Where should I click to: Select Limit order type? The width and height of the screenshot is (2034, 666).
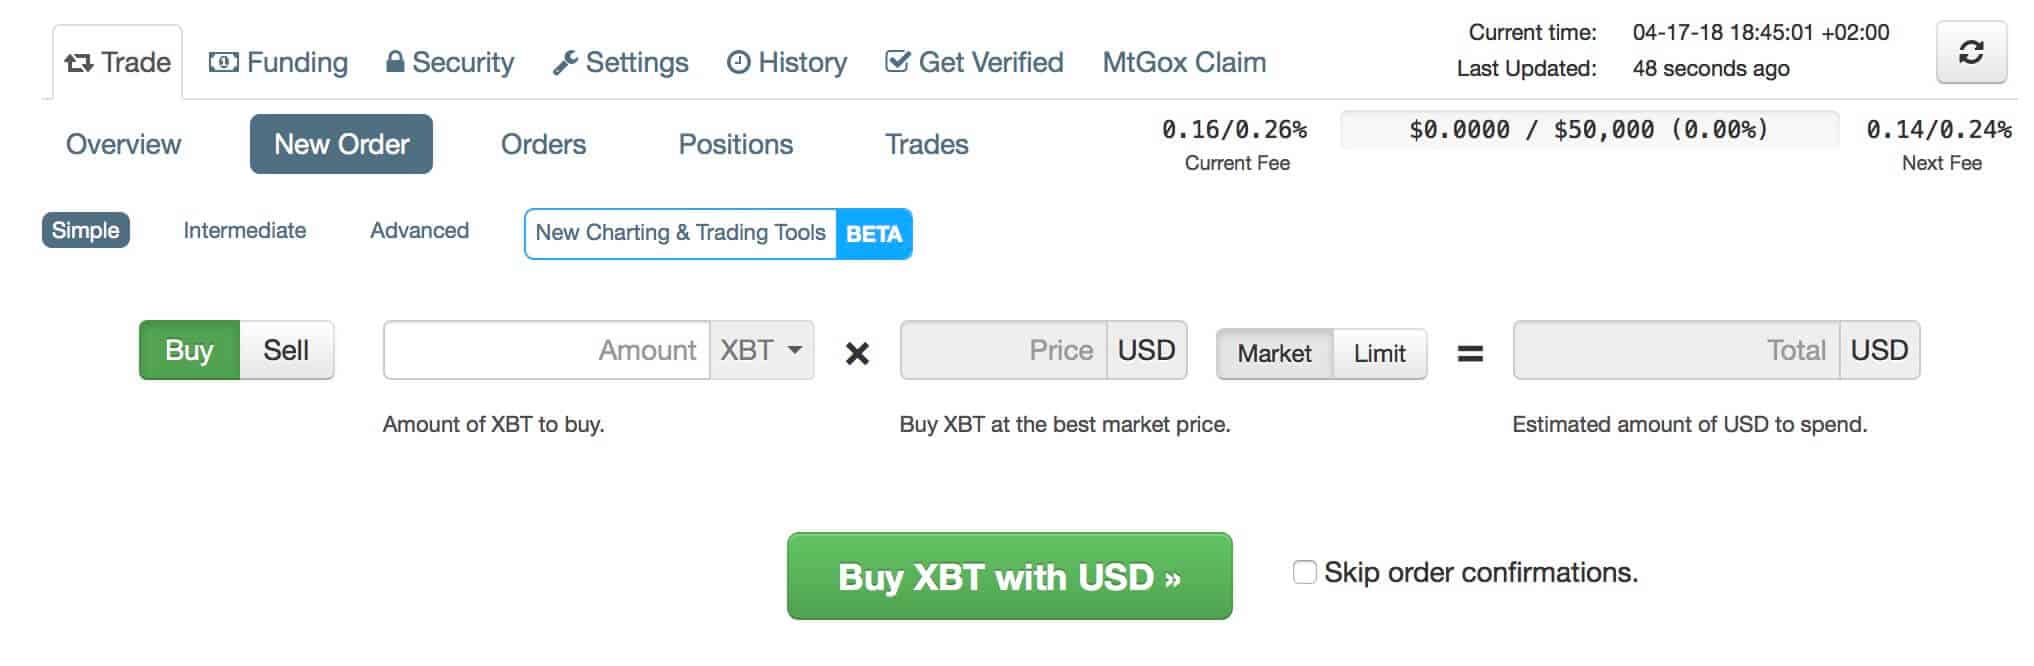click(x=1380, y=353)
